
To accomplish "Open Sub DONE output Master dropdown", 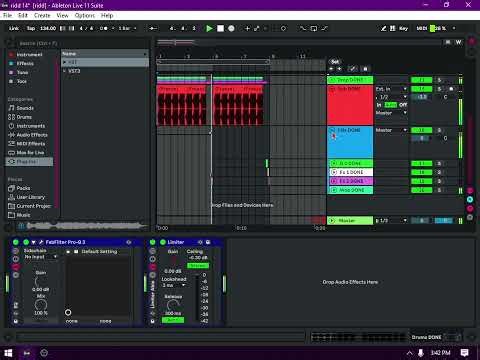I will click(392, 113).
